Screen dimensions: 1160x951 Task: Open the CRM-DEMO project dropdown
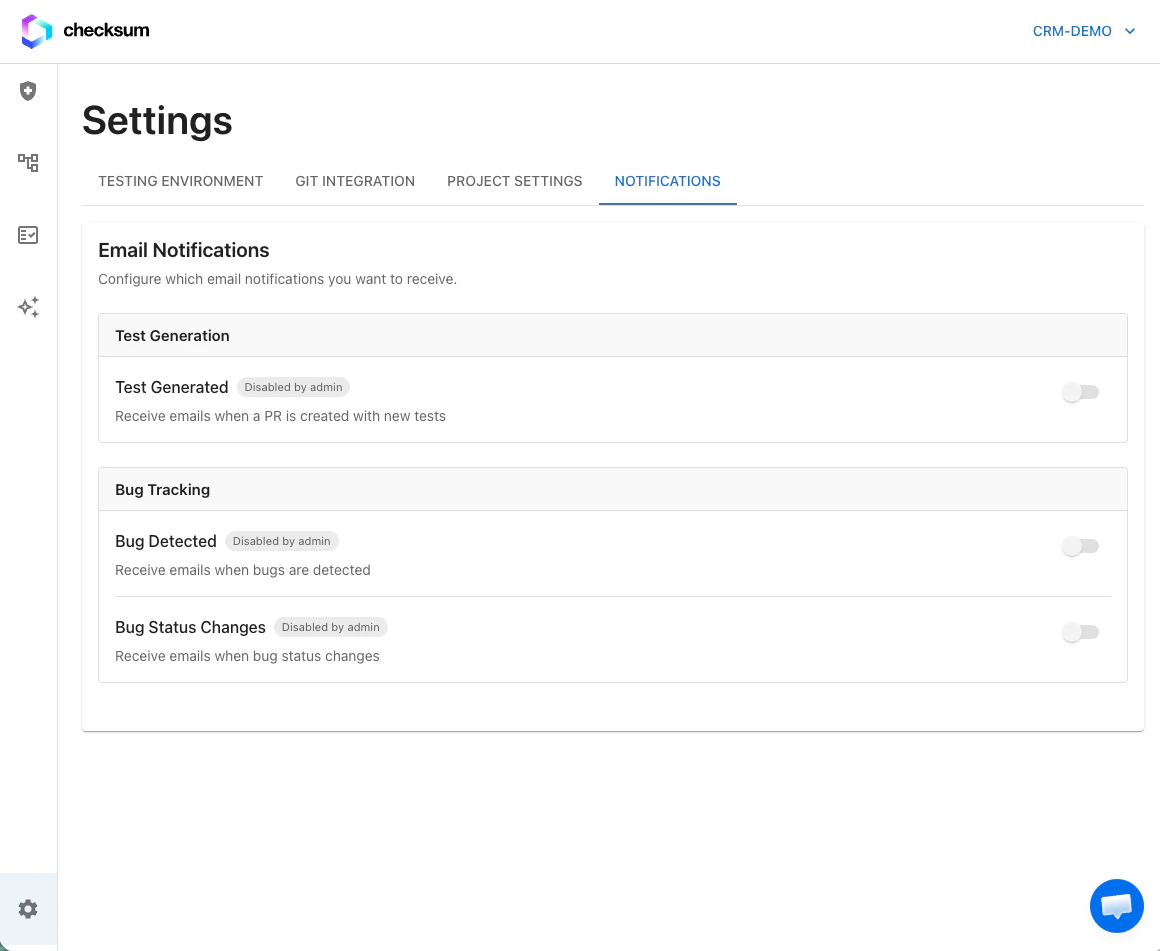[1072, 31]
